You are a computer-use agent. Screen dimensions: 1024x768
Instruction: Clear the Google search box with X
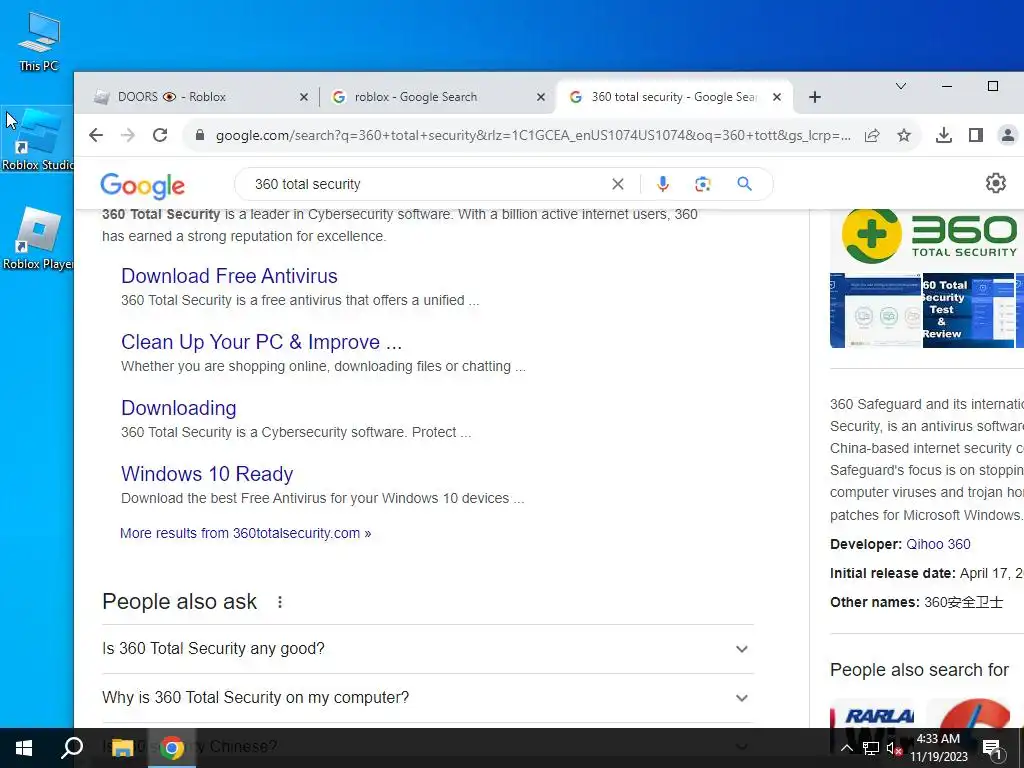pos(617,184)
